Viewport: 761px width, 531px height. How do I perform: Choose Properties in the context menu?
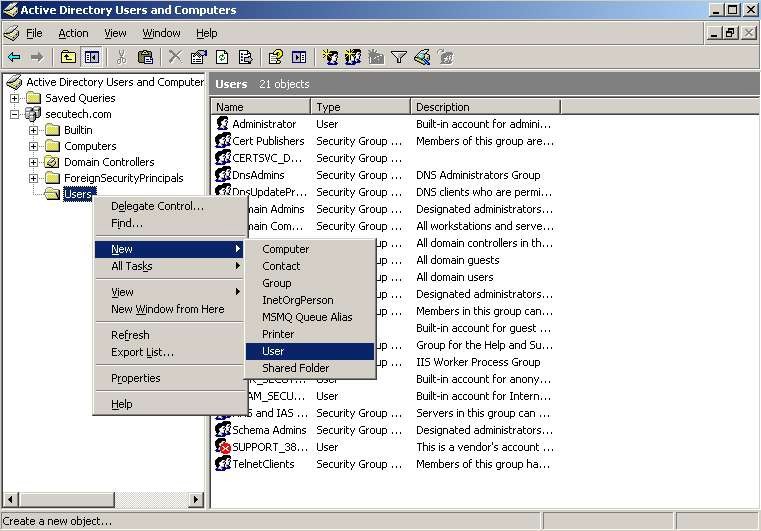170,378
